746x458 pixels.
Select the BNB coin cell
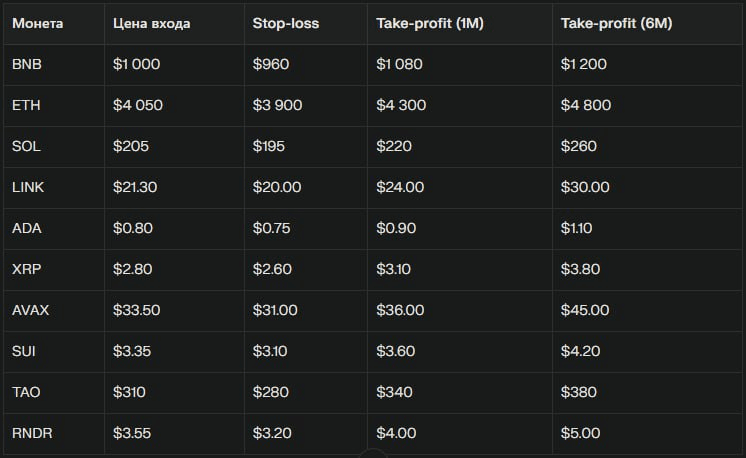[x=27, y=64]
